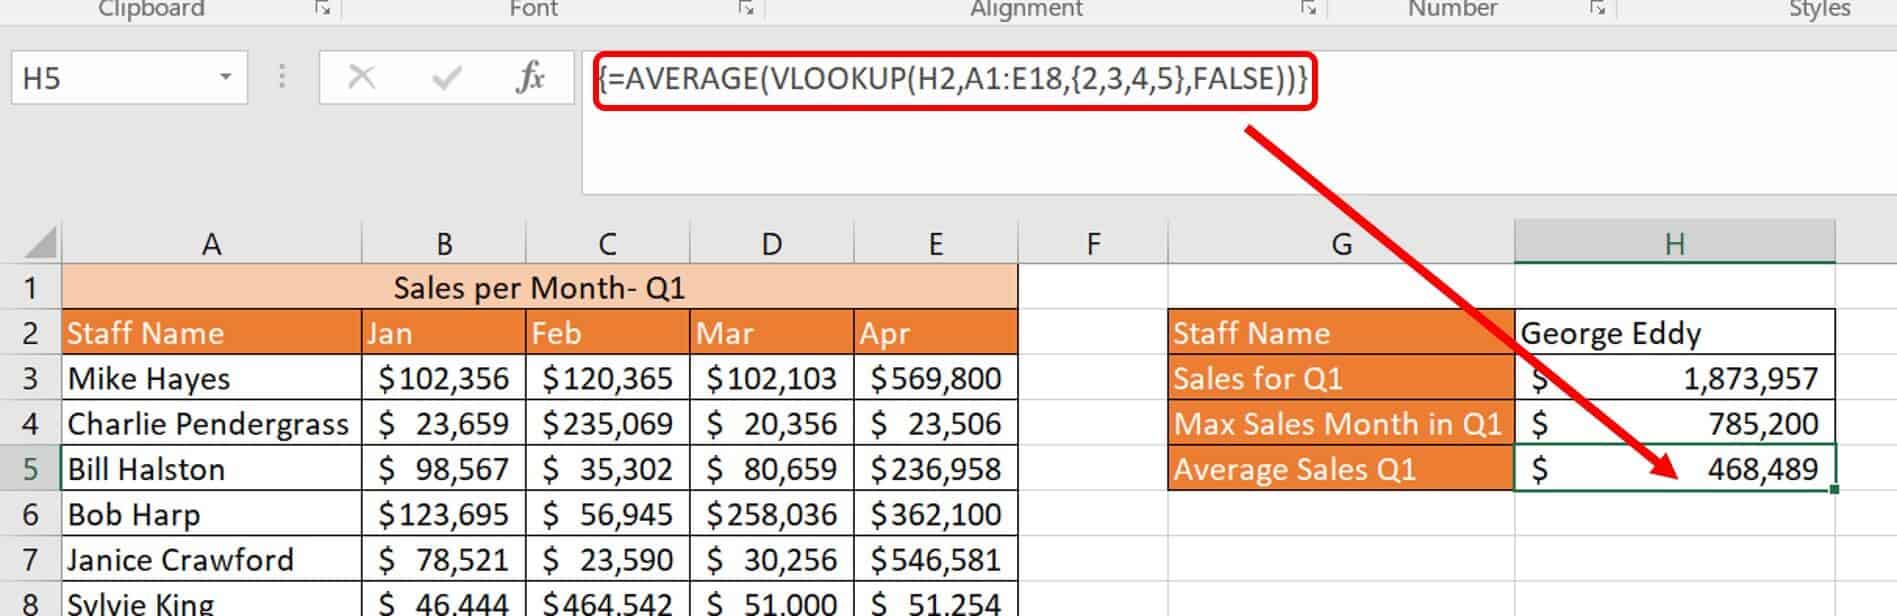Select column B header
The height and width of the screenshot is (616, 1897).
(x=444, y=243)
